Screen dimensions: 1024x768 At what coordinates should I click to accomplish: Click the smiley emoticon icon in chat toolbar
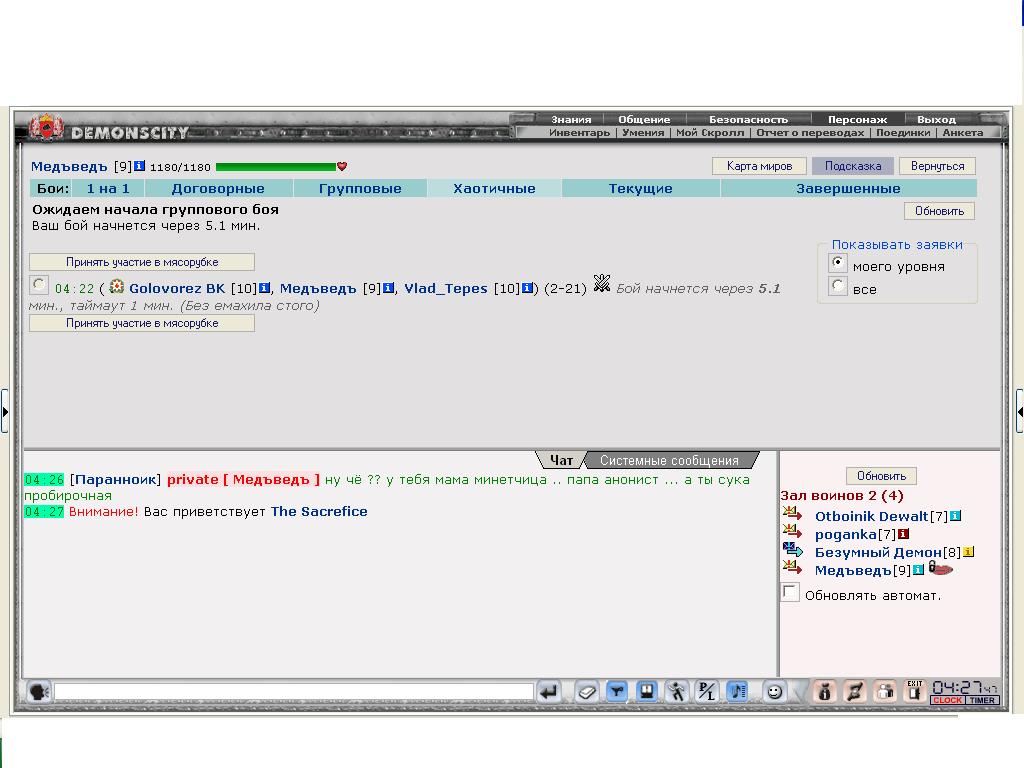point(774,691)
